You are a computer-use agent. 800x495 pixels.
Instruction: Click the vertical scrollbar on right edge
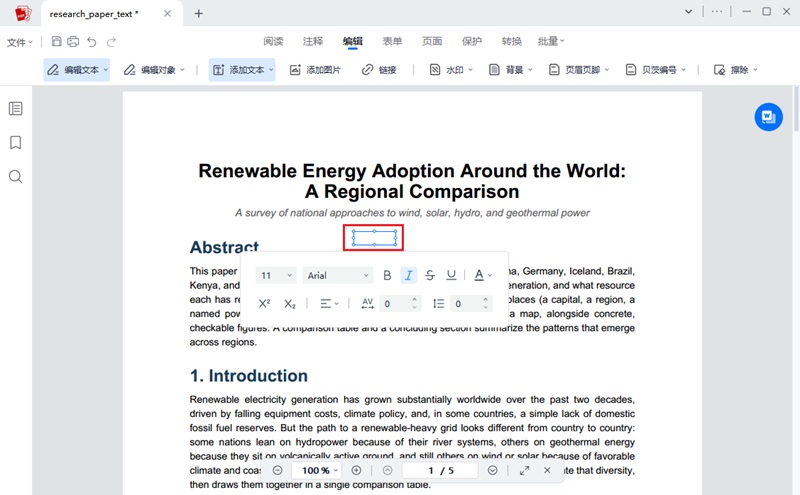point(796,110)
